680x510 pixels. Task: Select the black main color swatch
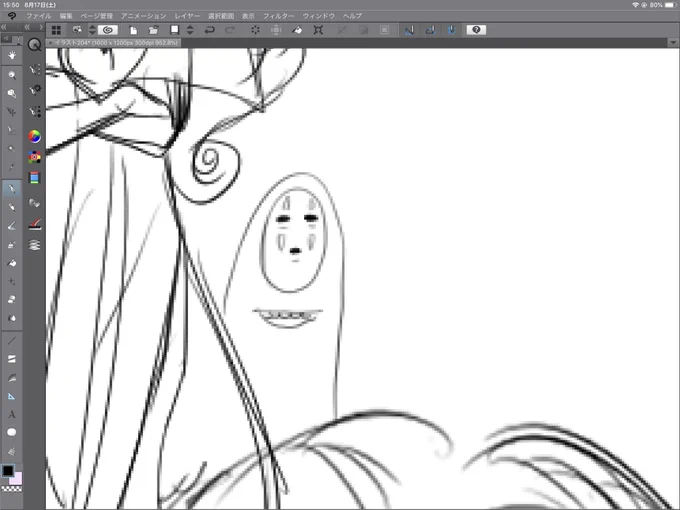8,471
